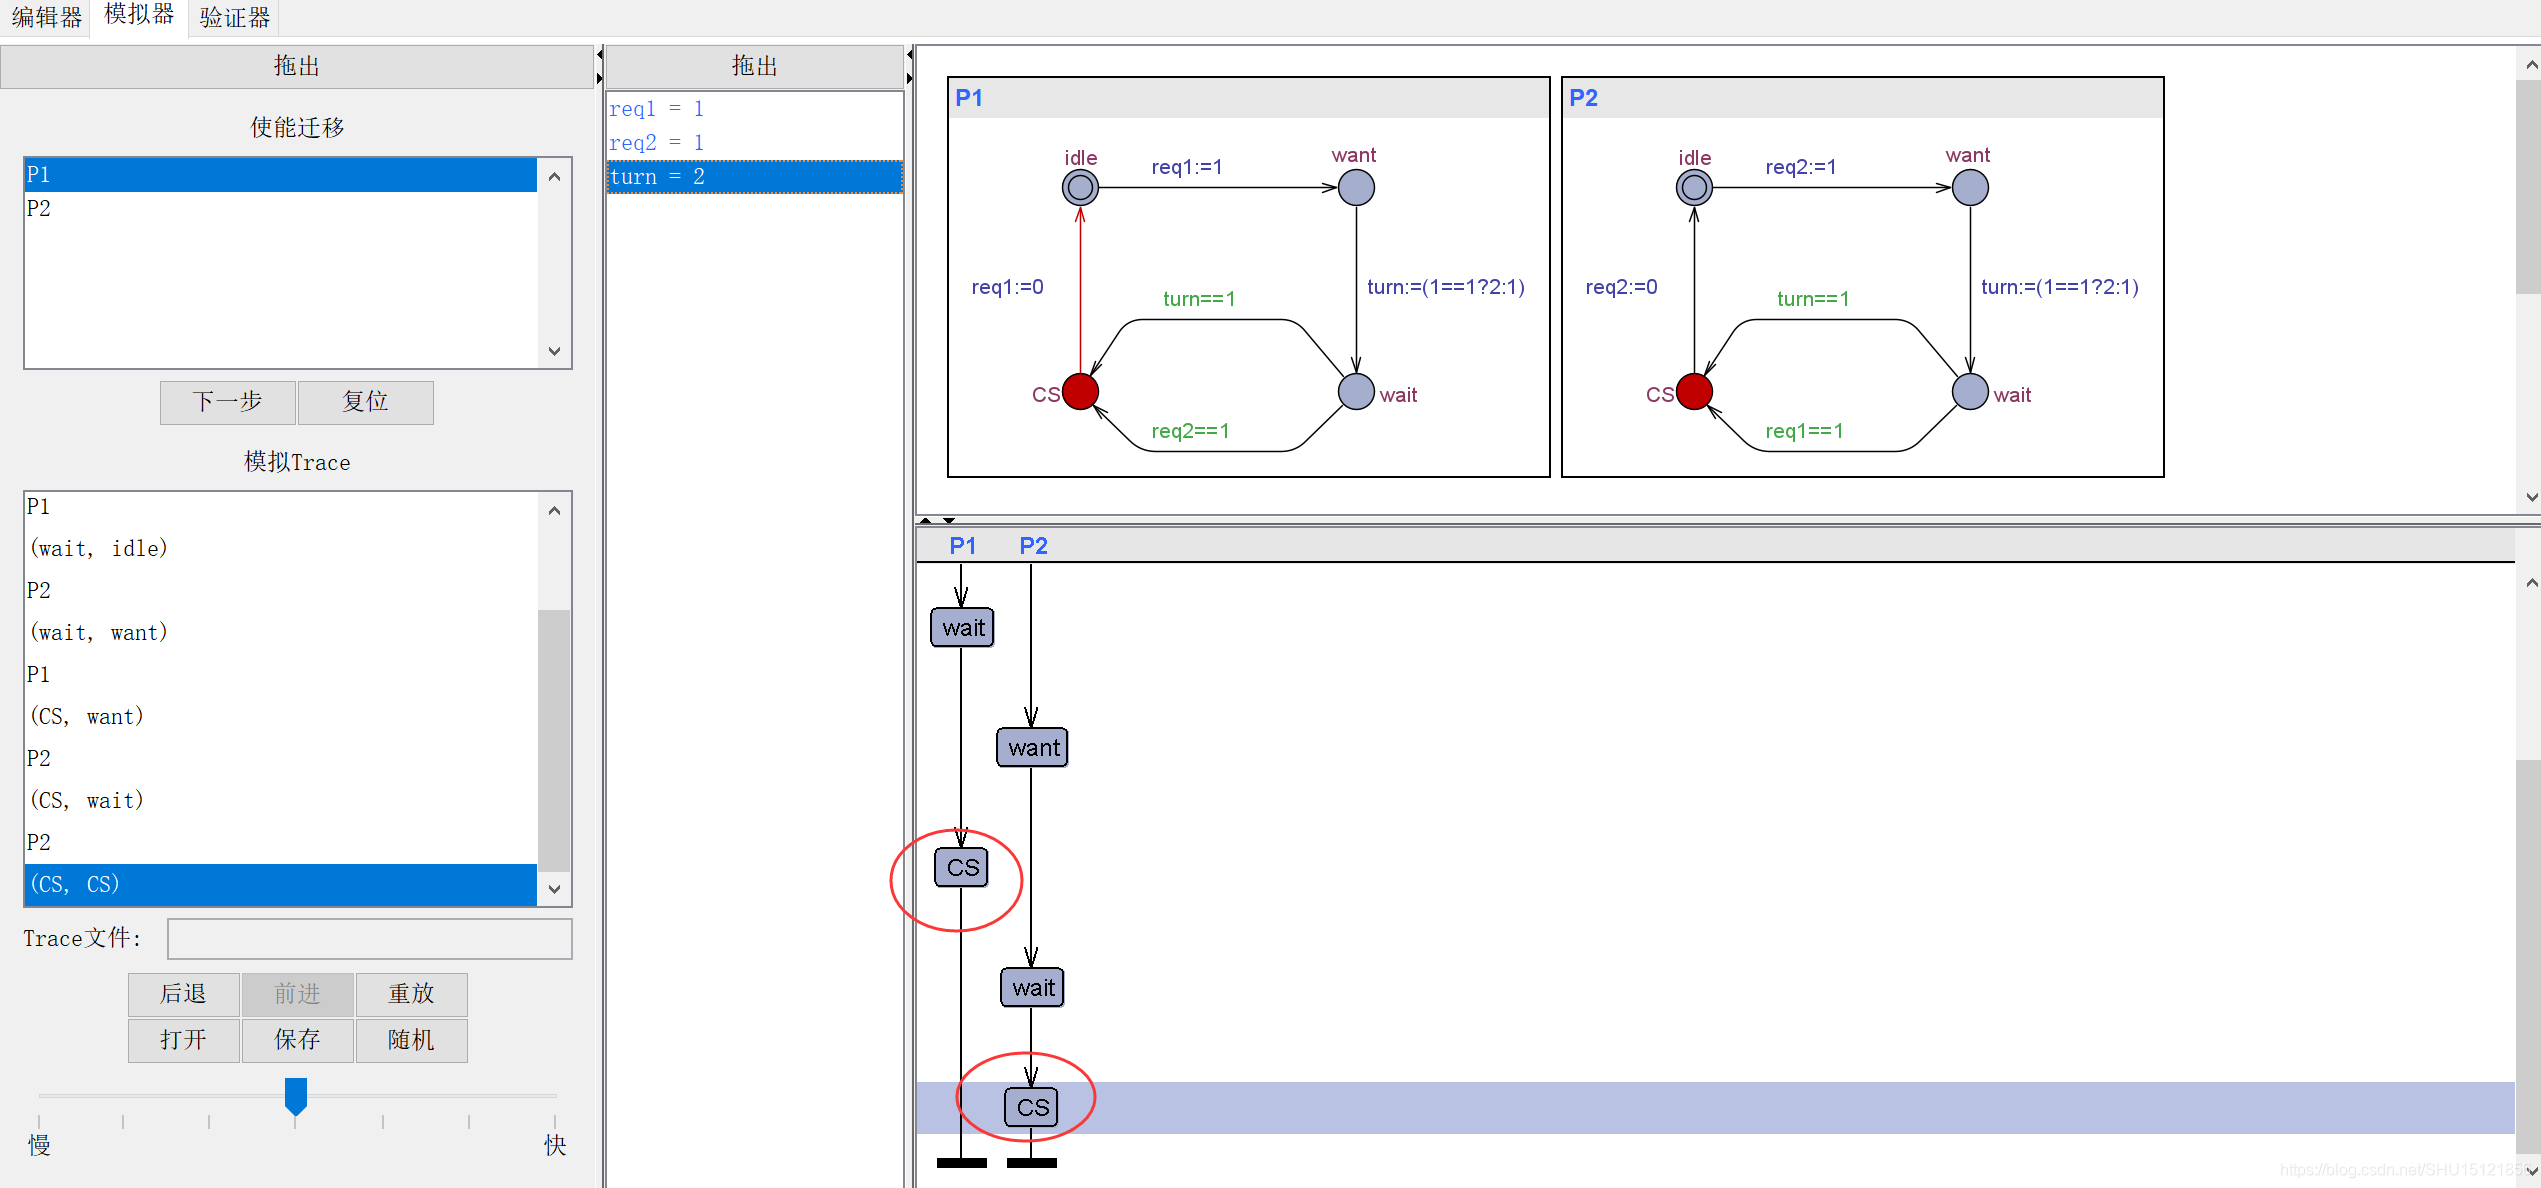The height and width of the screenshot is (1188, 2541).
Task: Click the P2 CS box in sequence chart
Action: pos(1031,1108)
